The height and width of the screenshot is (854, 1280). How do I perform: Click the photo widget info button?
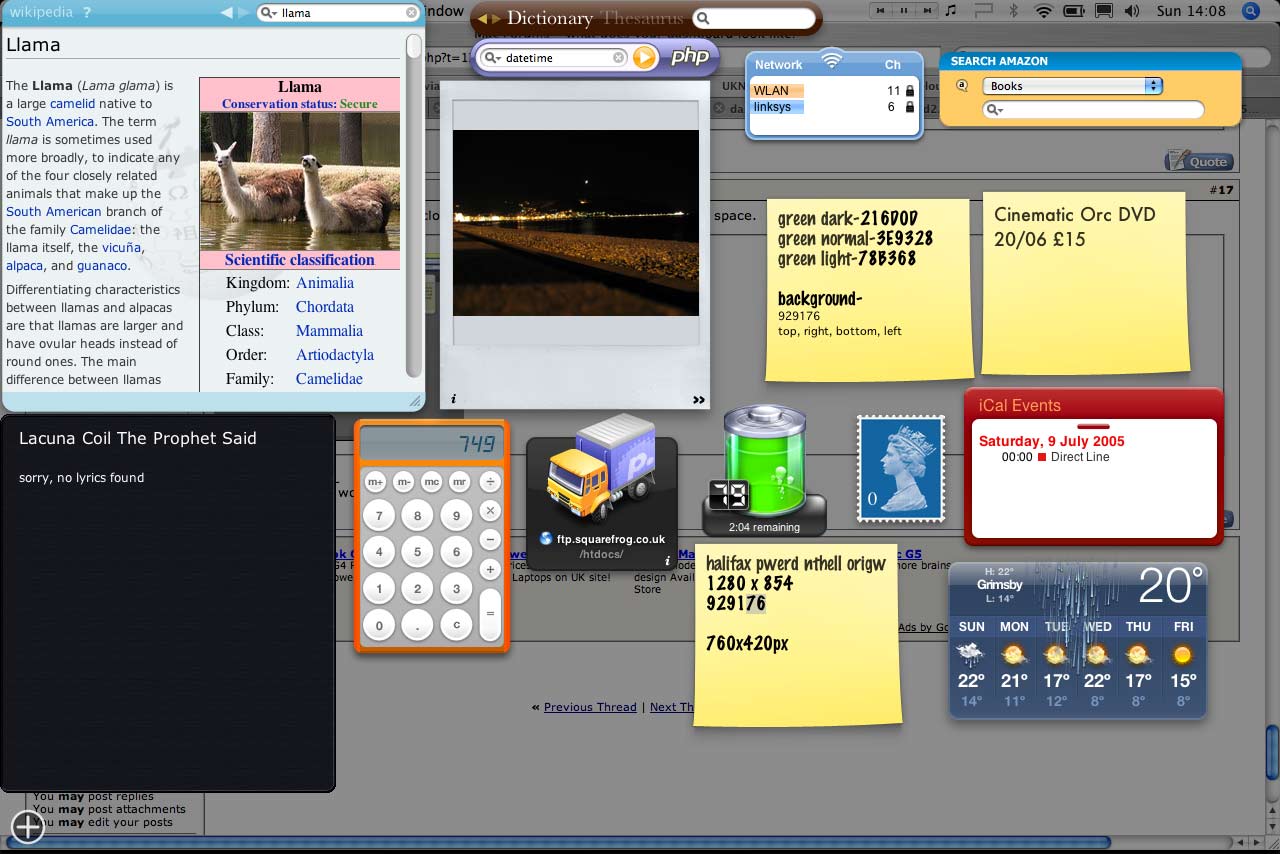pyautogui.click(x=453, y=399)
